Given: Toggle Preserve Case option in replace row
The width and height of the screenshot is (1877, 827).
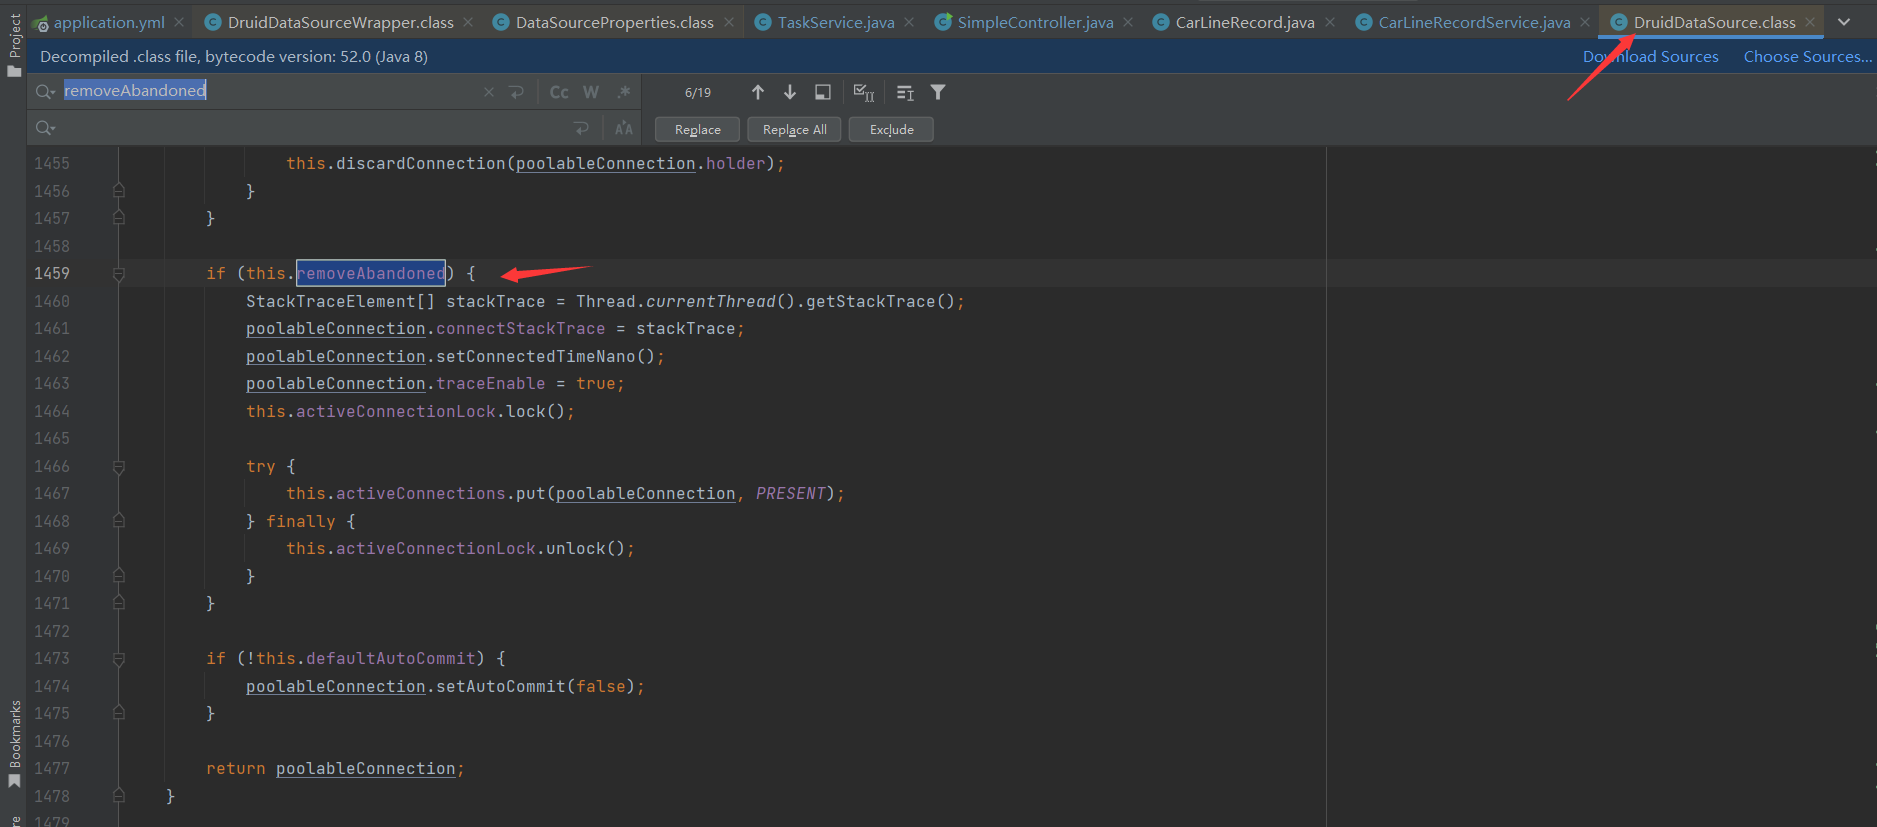Looking at the screenshot, I should [x=624, y=128].
